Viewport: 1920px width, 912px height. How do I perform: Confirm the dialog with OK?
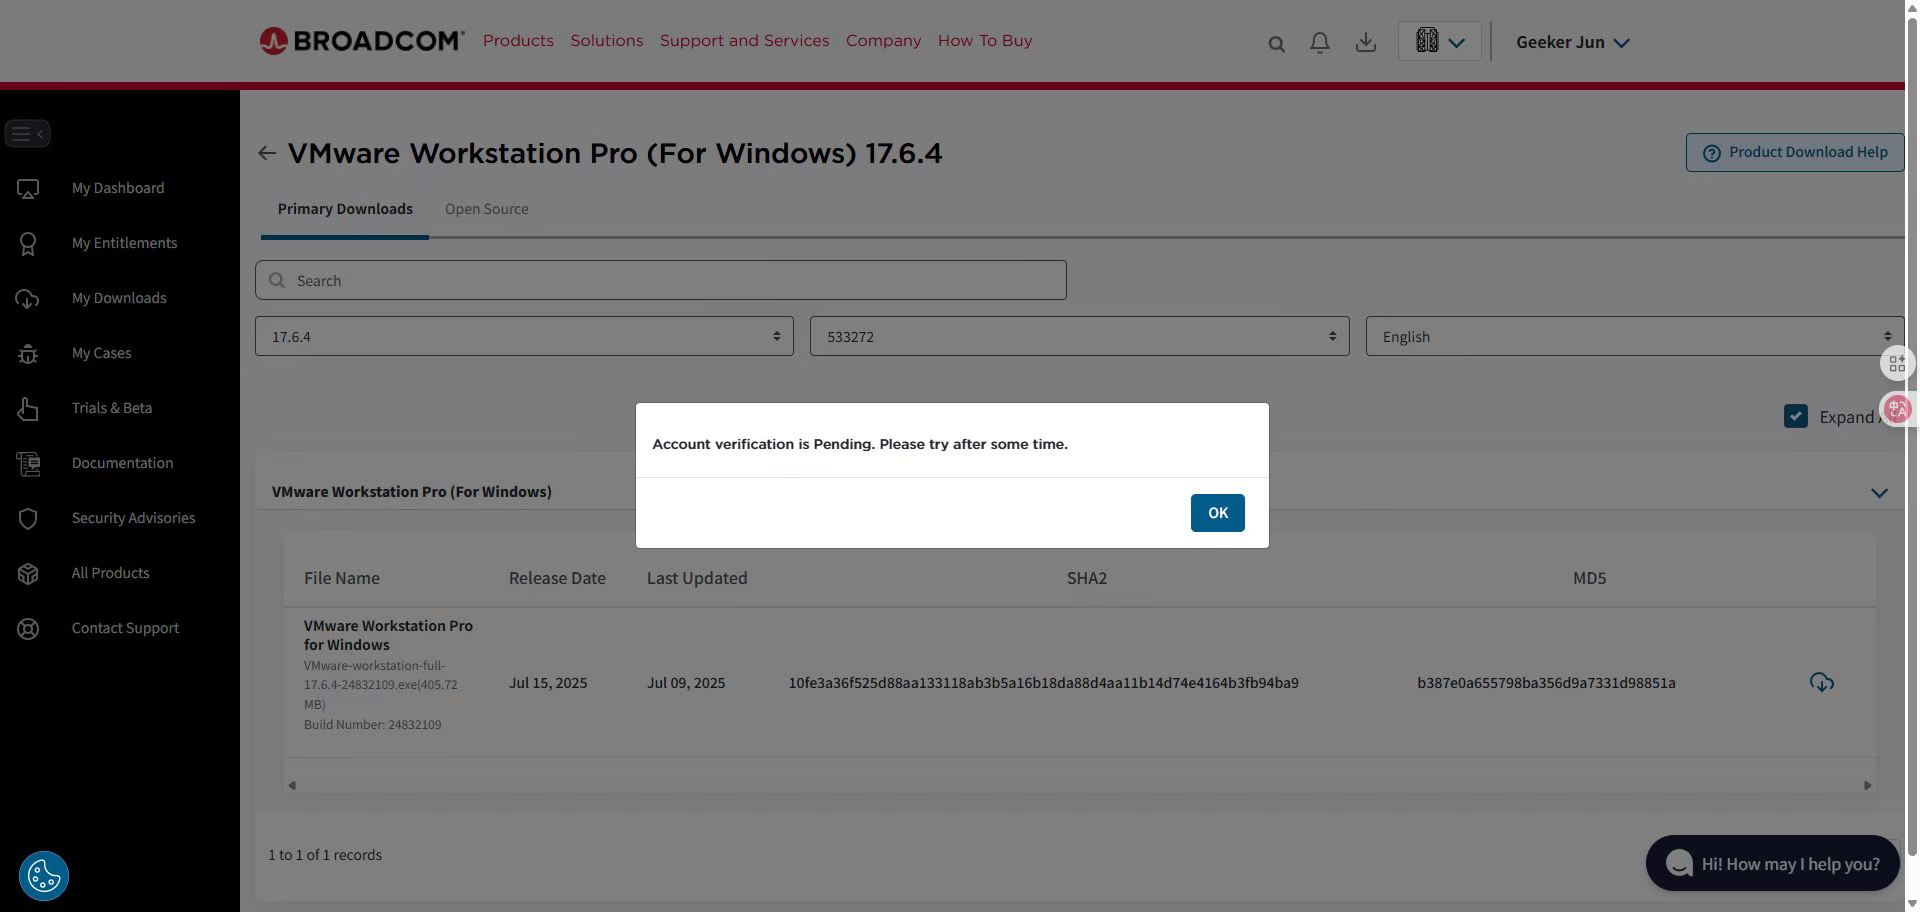point(1217,513)
